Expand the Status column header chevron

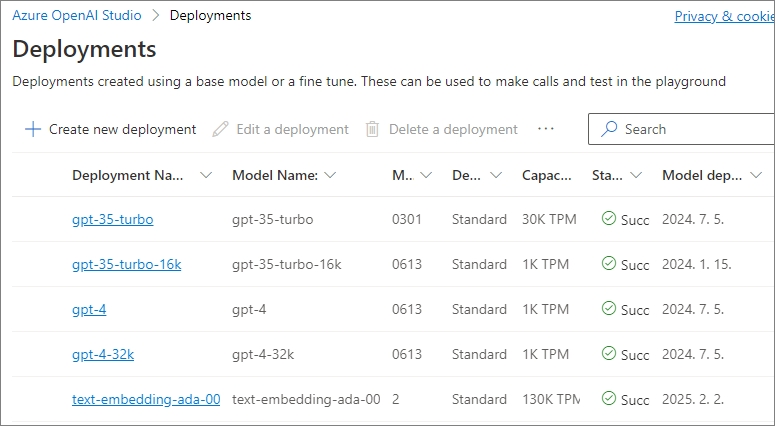635,175
